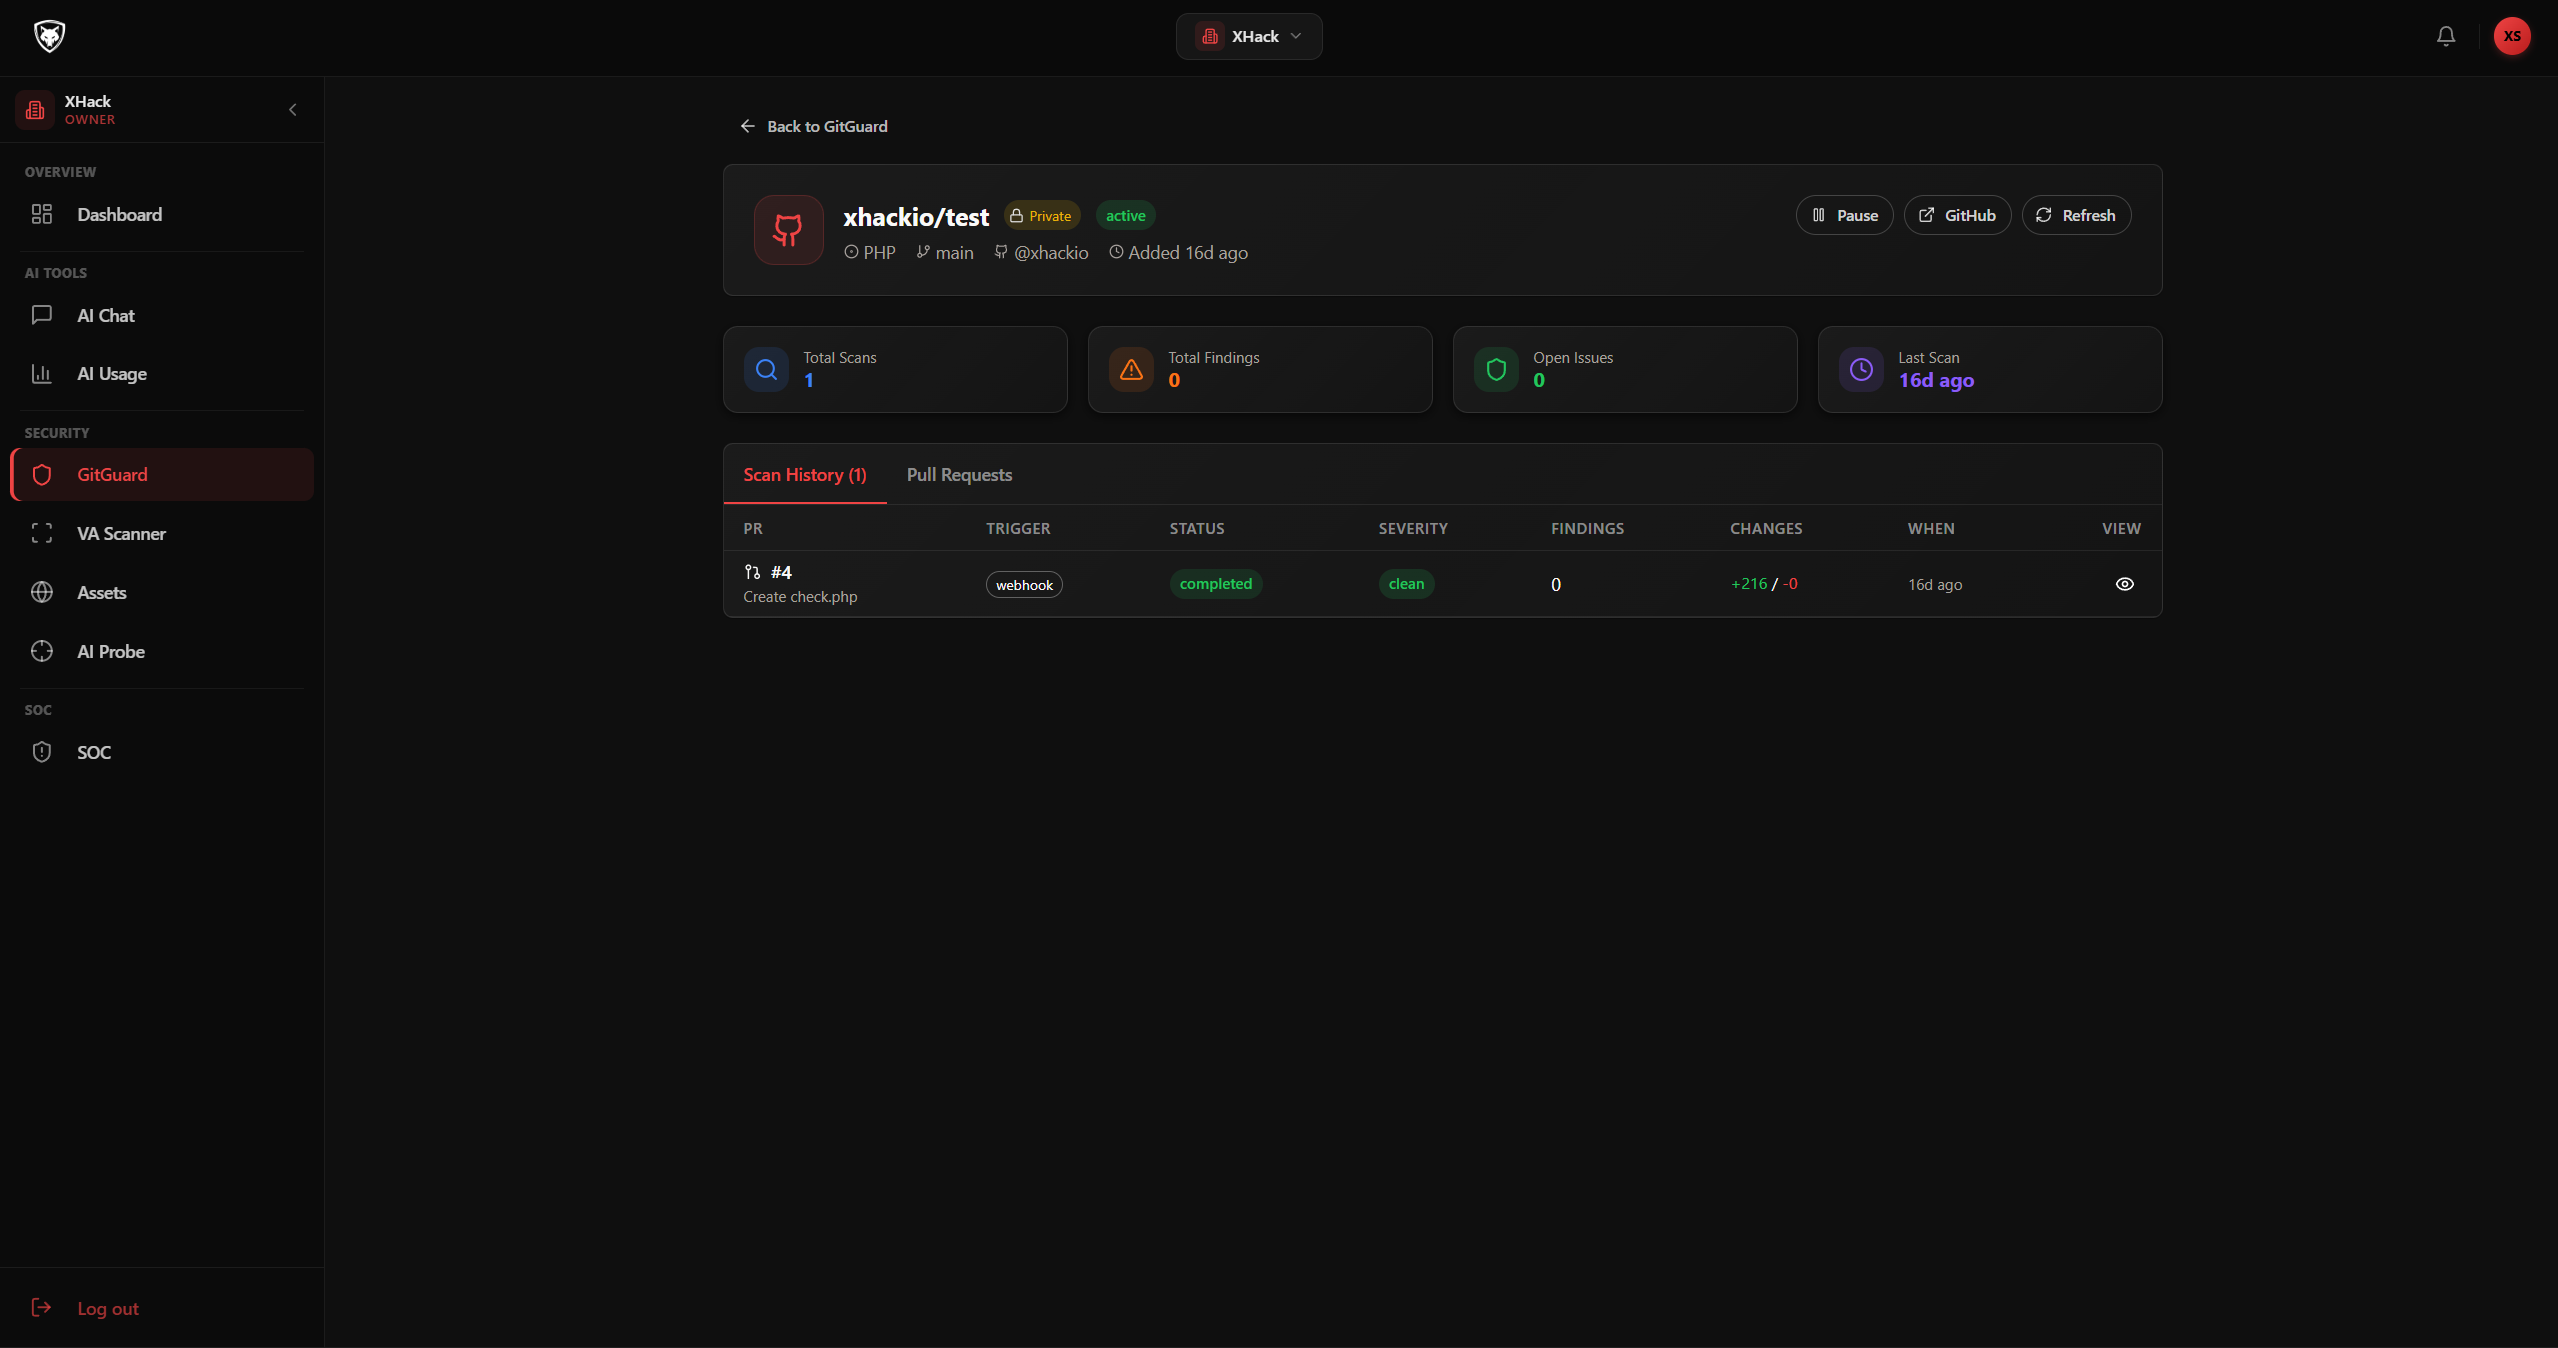Open VA Scanner from the sidebar
Screen dimensions: 2558x1348
coord(162,533)
